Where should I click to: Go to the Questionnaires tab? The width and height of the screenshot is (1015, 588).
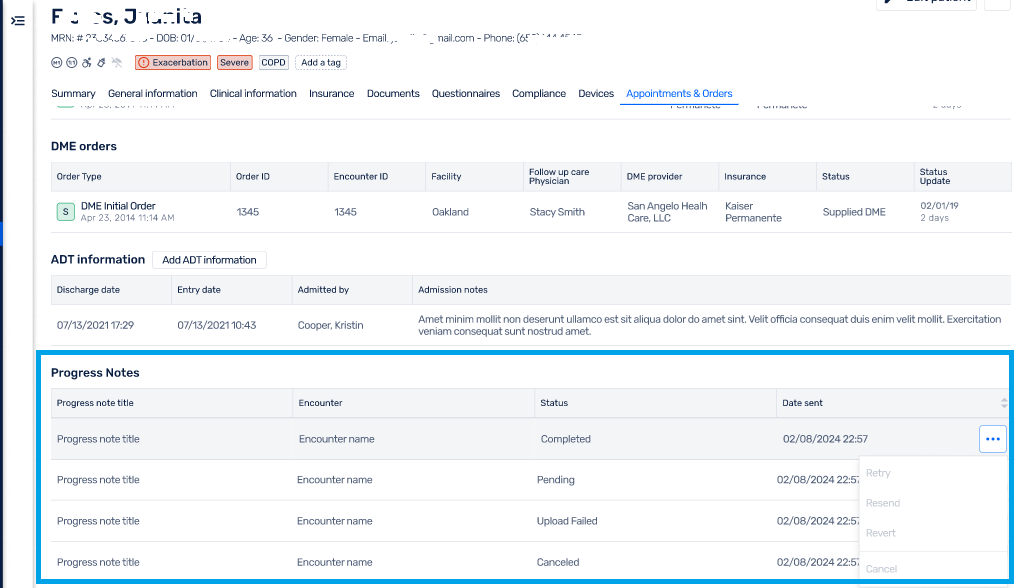466,93
